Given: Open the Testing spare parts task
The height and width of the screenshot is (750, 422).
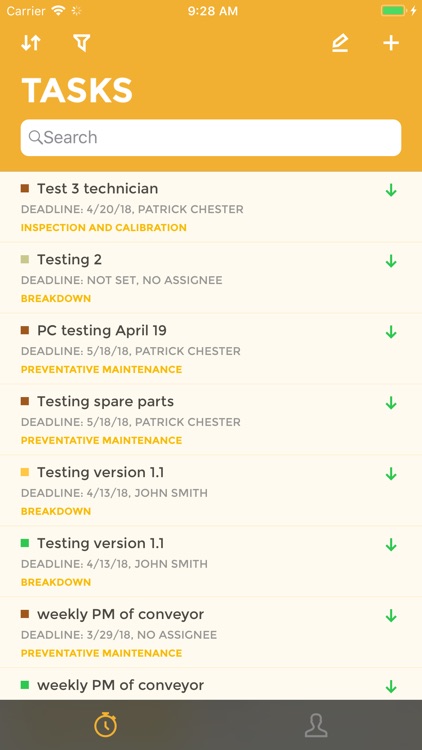Looking at the screenshot, I should tap(211, 420).
